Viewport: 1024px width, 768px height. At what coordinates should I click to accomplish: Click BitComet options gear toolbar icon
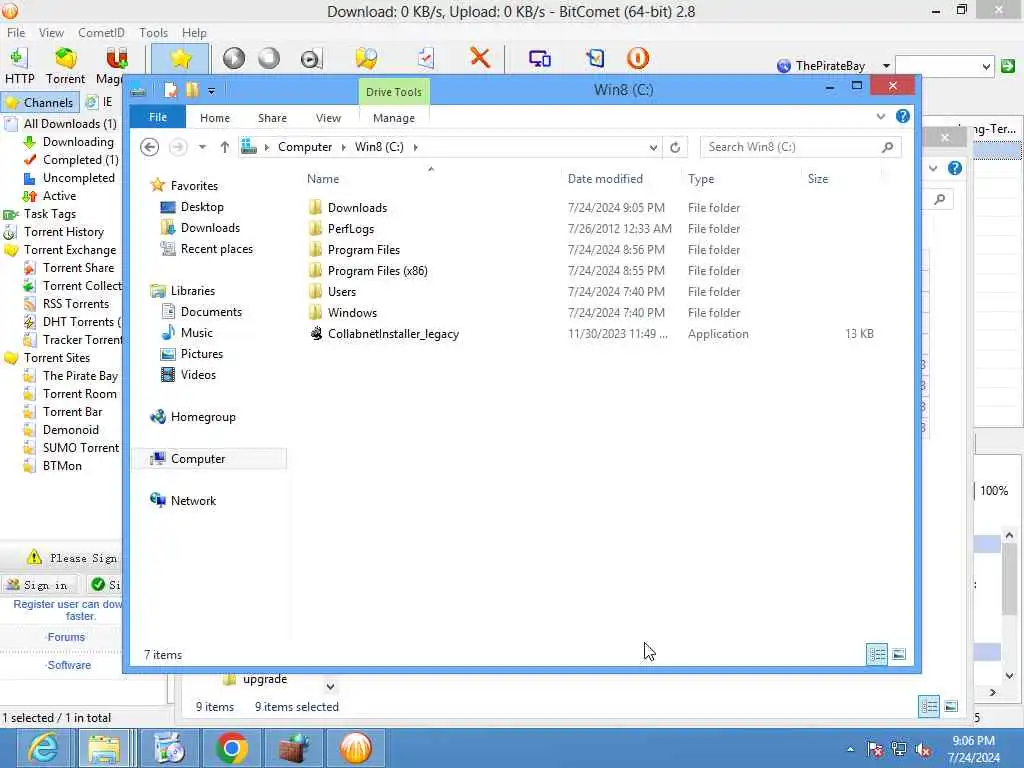(595, 58)
